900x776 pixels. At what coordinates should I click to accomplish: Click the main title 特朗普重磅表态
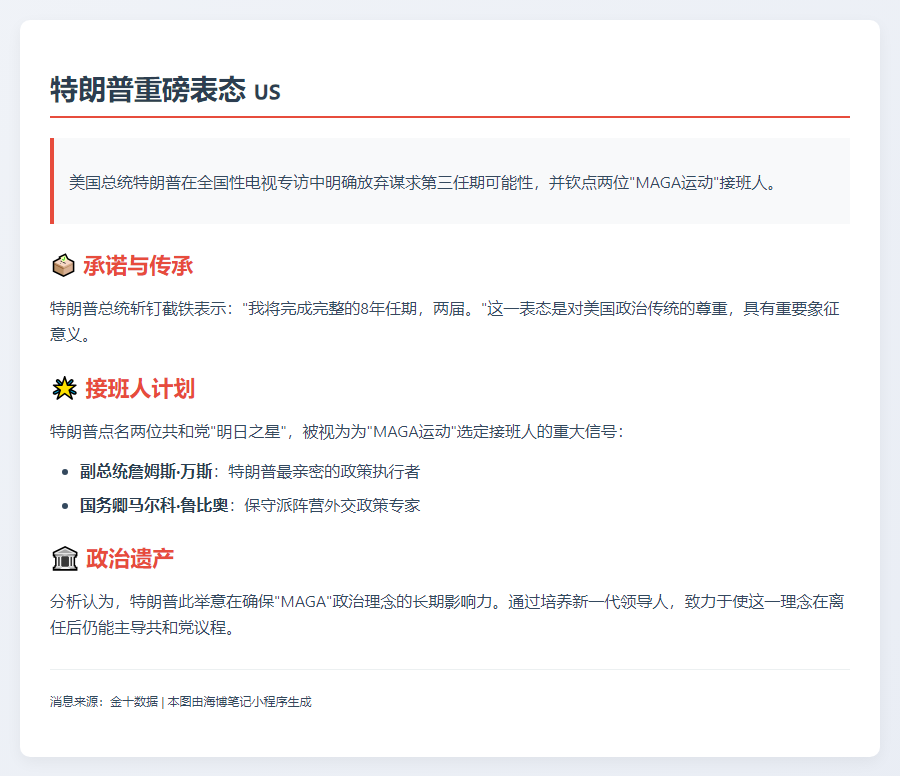tap(148, 90)
